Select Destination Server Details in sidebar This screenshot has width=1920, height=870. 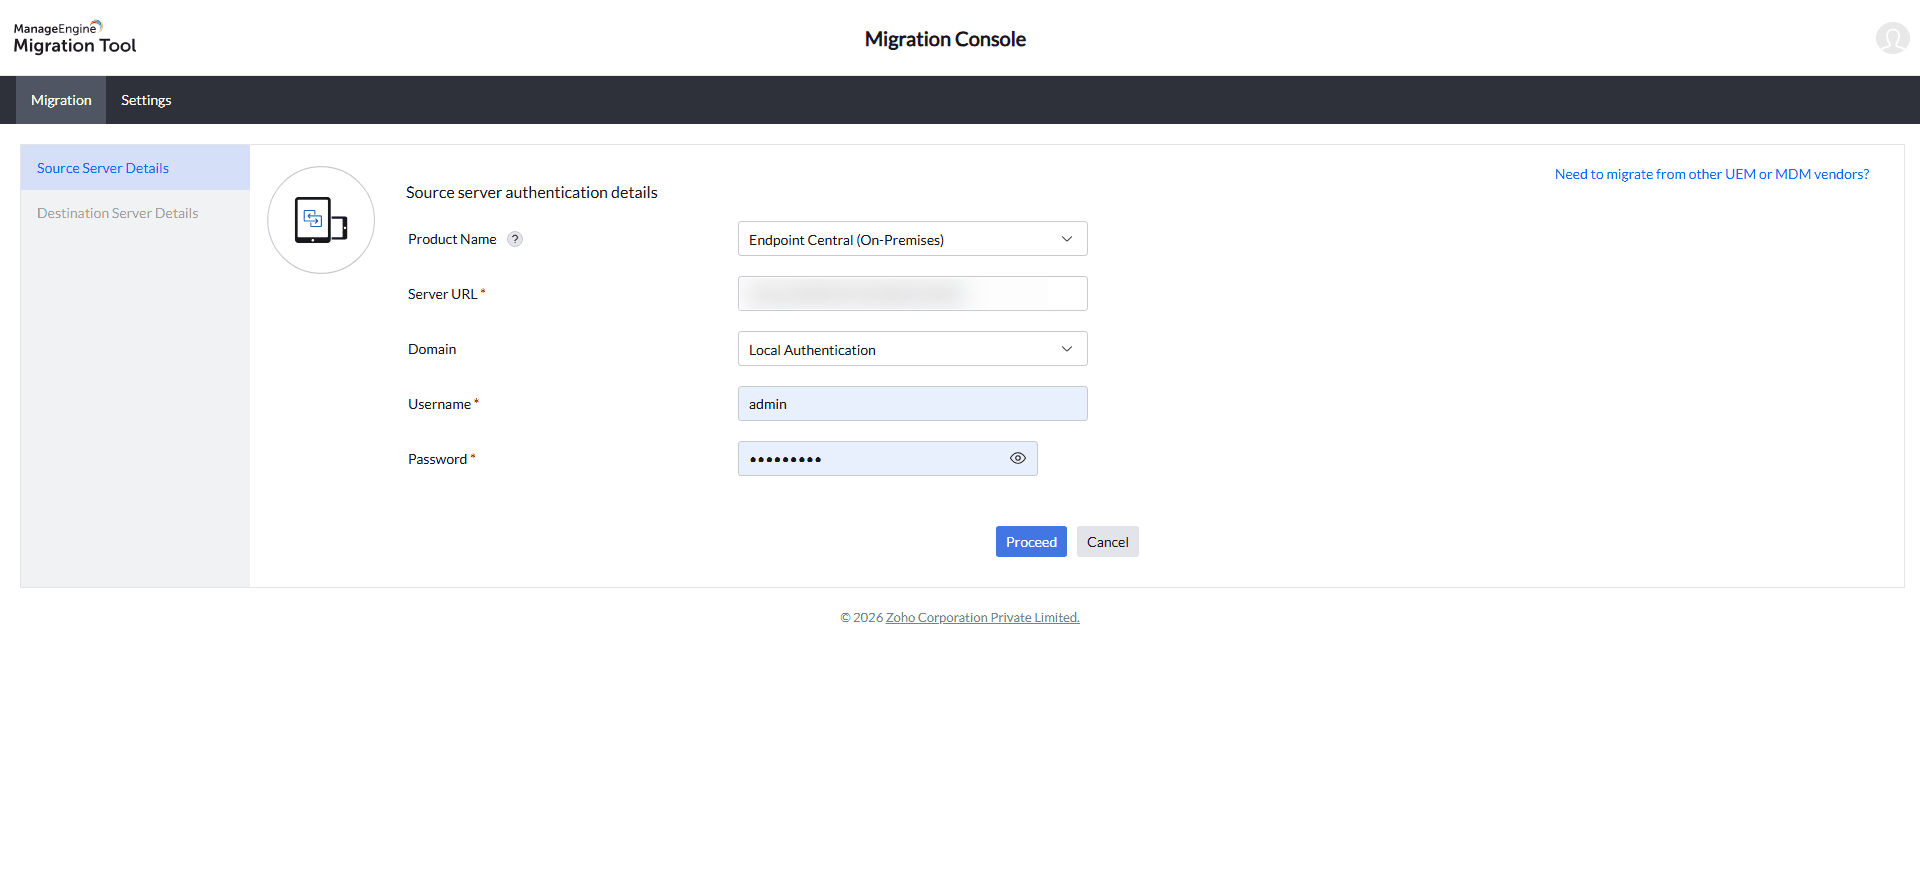pyautogui.click(x=135, y=213)
